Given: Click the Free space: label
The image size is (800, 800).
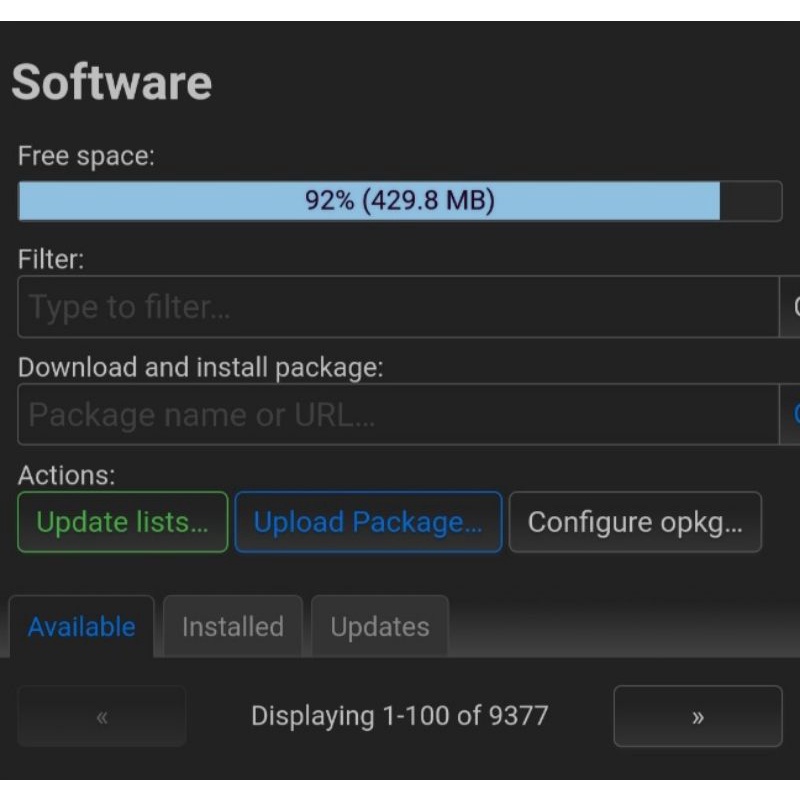Looking at the screenshot, I should [x=86, y=156].
